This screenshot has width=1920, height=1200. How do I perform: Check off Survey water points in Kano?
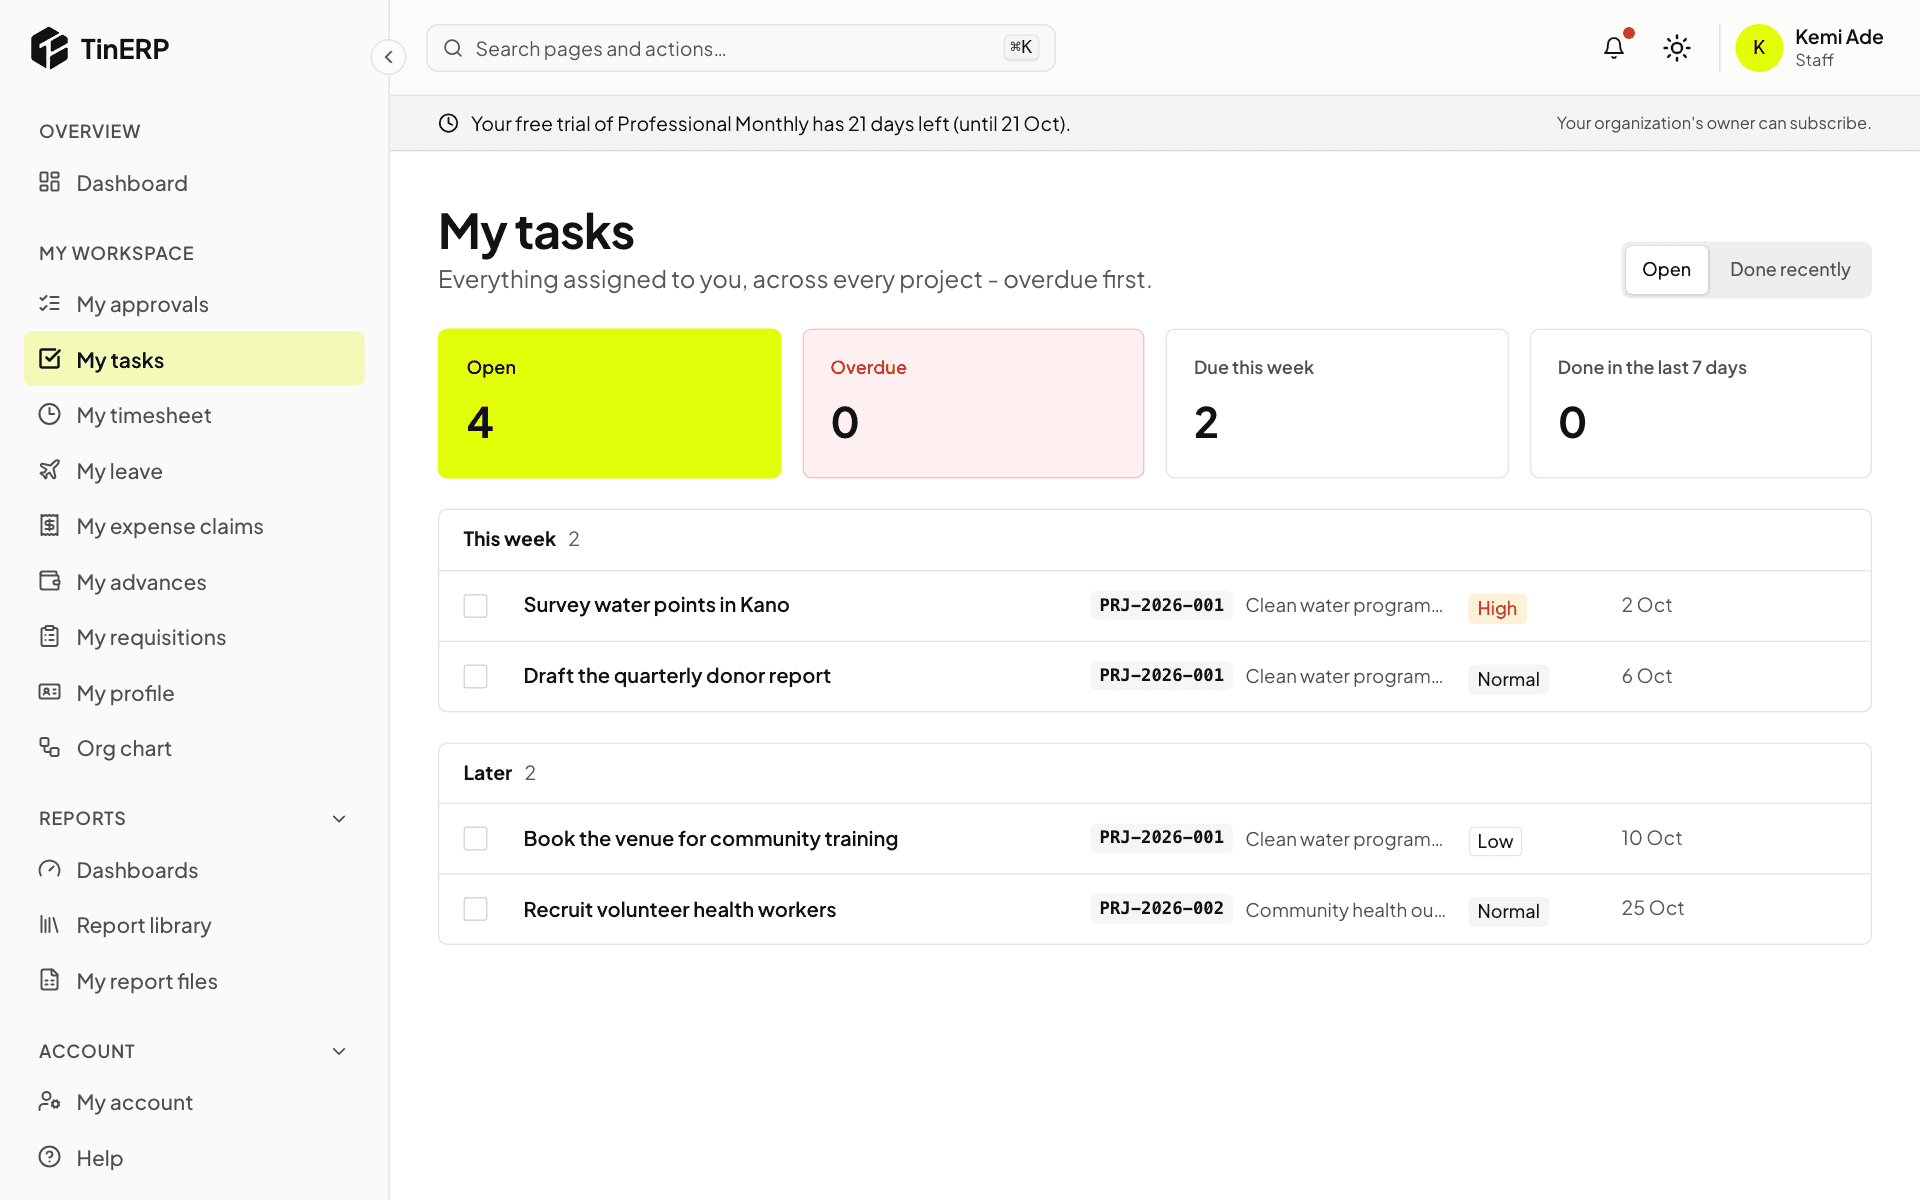[x=476, y=606]
